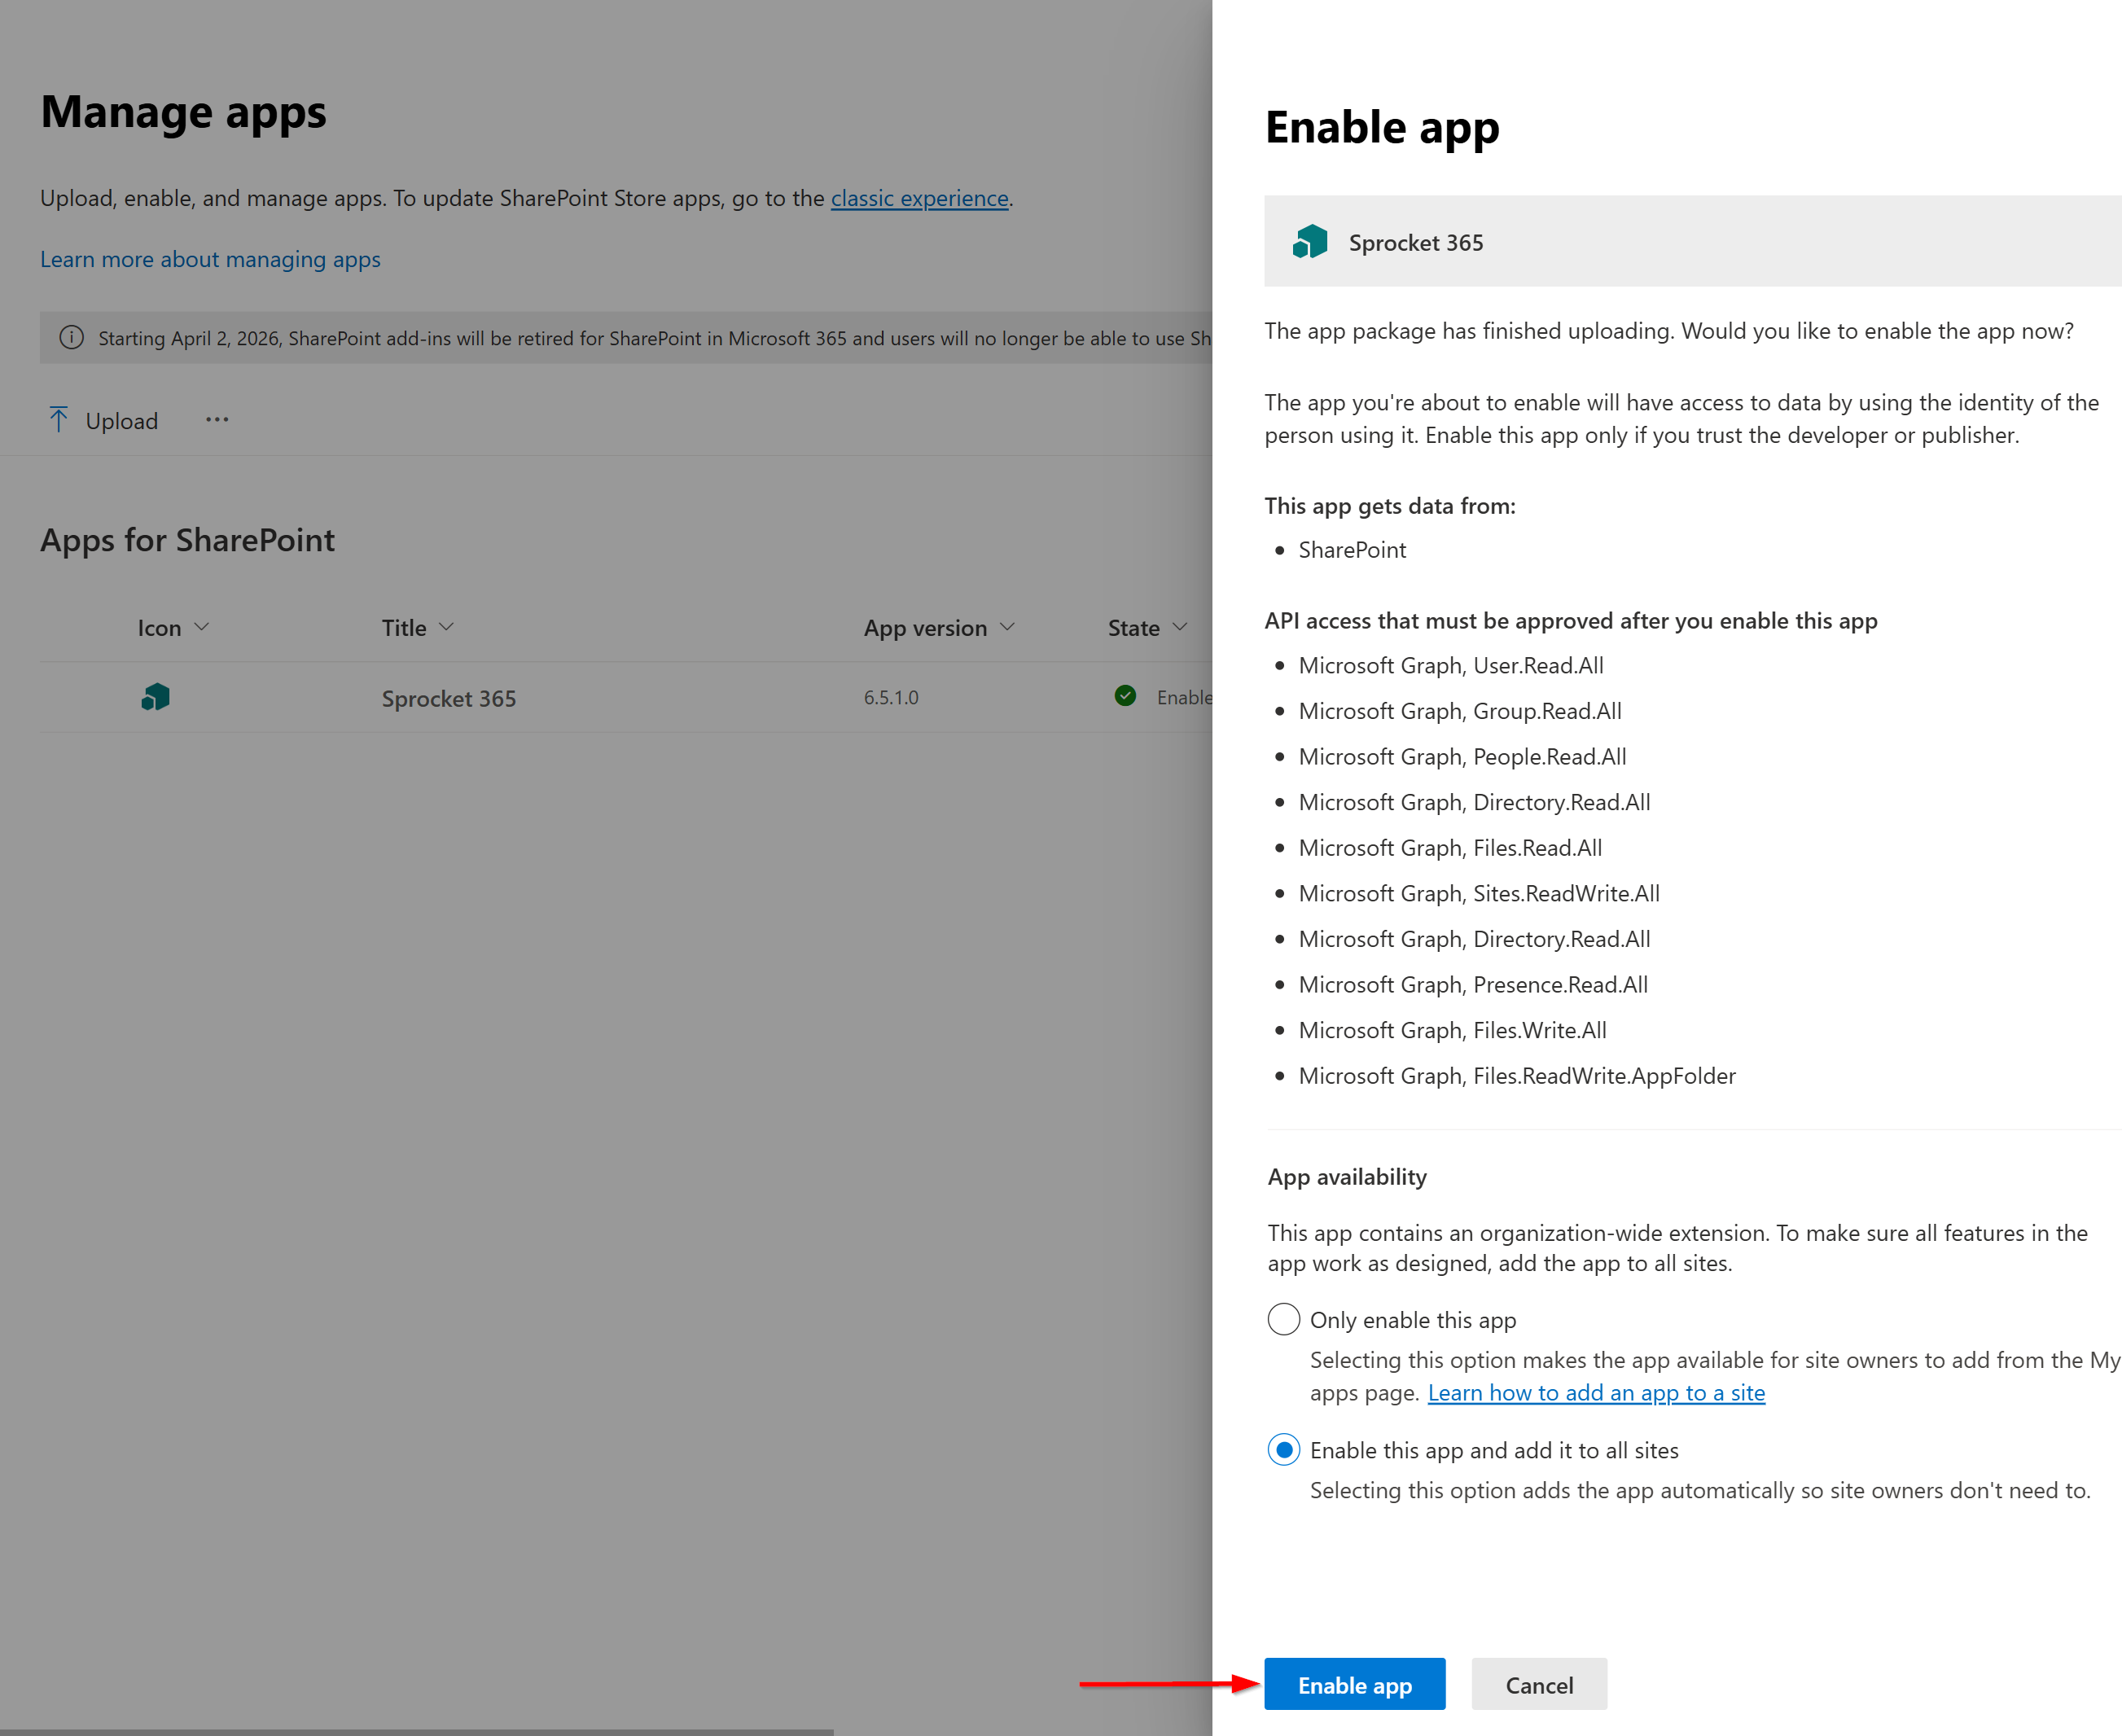Open Learn how to add an app link
This screenshot has height=1736, width=2122.
(x=1596, y=1392)
